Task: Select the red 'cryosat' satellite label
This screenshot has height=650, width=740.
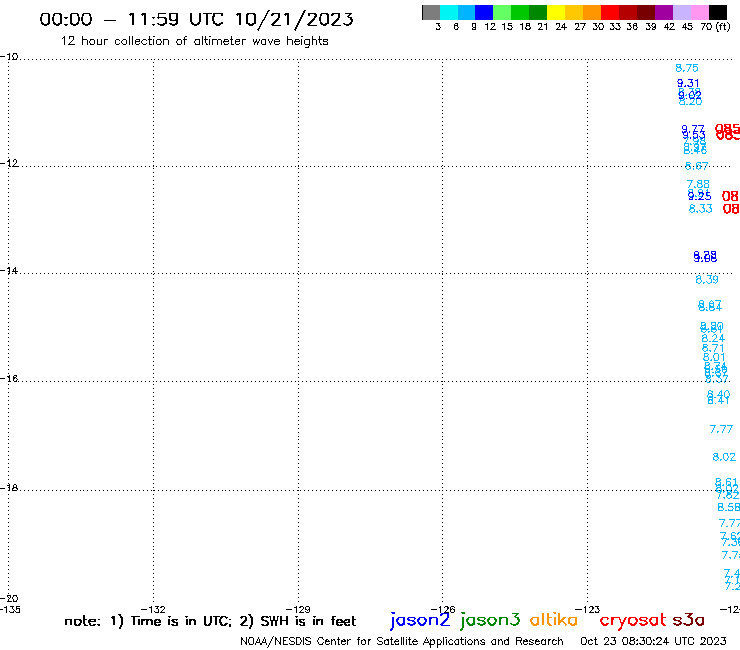Action: coord(633,620)
